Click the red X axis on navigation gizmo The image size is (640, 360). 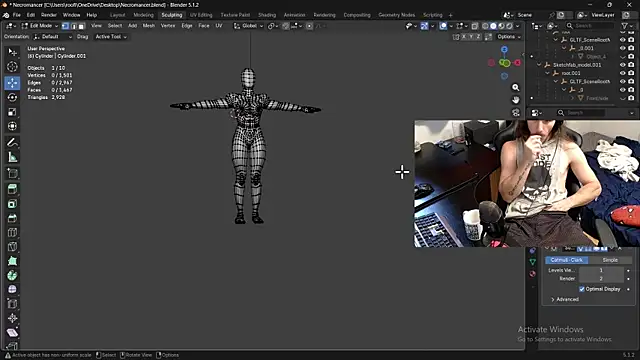[518, 62]
